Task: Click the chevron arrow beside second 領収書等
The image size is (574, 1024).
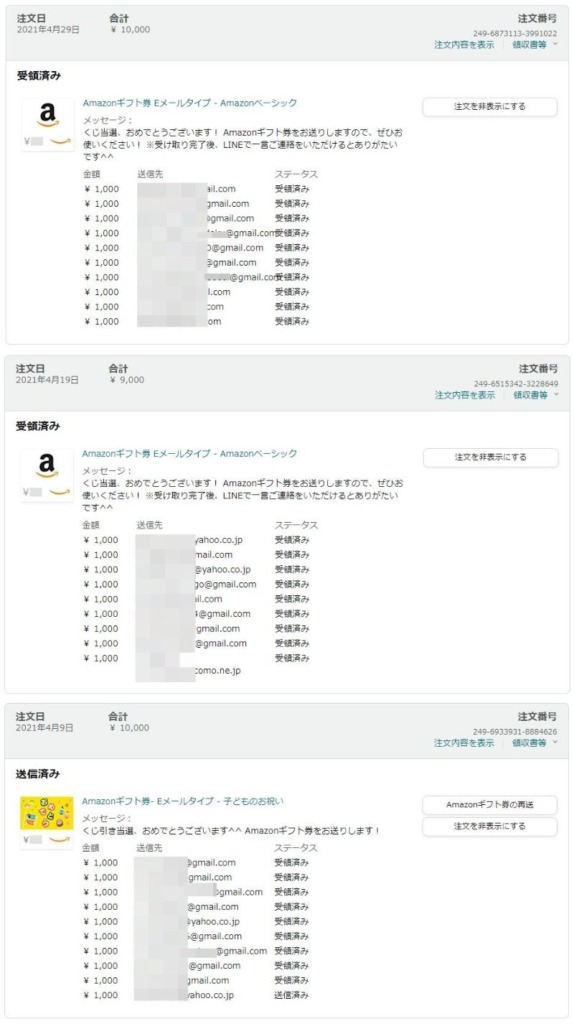Action: (x=556, y=394)
